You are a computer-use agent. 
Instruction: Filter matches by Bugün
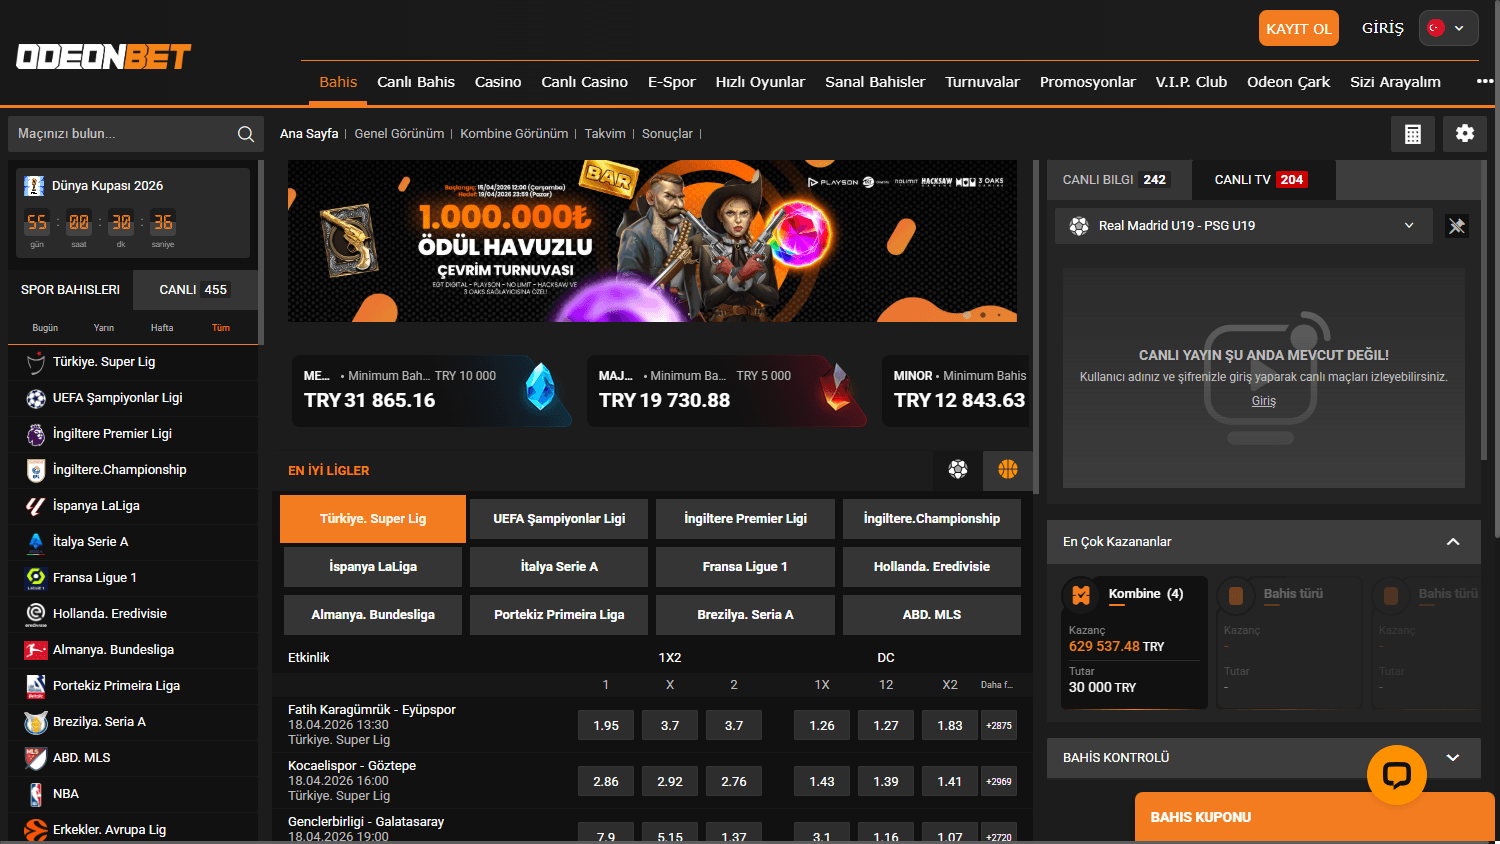coord(45,328)
